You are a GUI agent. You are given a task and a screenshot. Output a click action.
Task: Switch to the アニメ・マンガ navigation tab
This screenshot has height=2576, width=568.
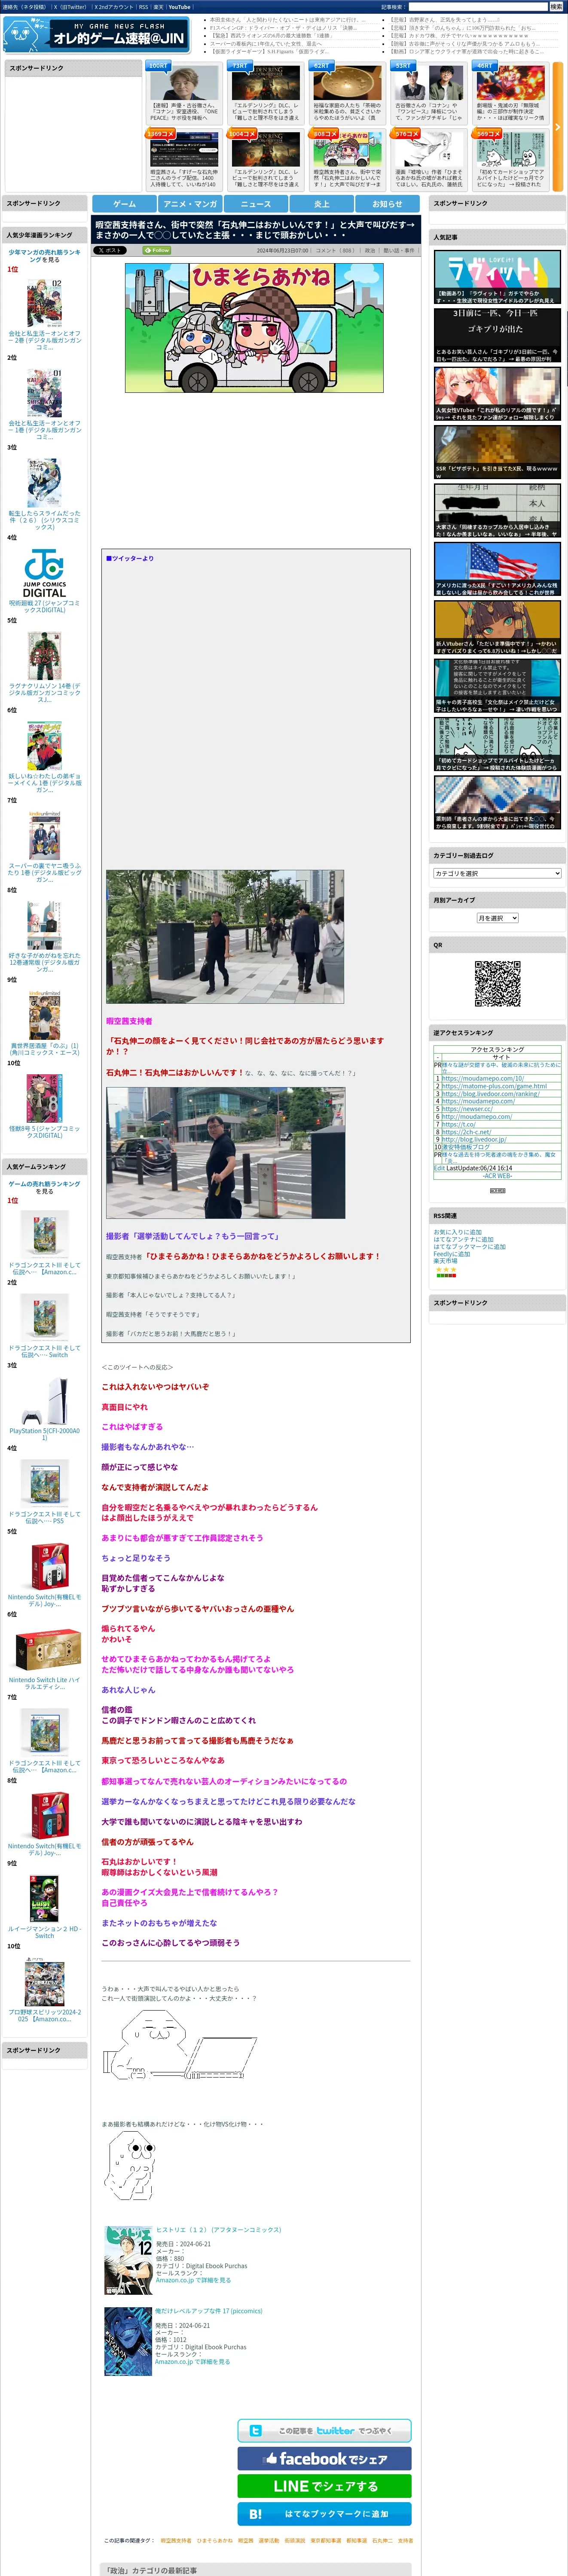(x=190, y=203)
